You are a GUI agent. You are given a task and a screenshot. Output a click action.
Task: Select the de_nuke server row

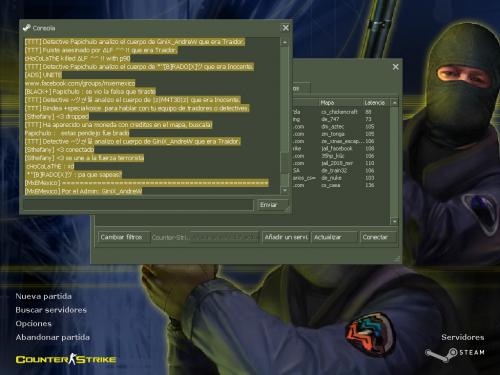pos(340,178)
